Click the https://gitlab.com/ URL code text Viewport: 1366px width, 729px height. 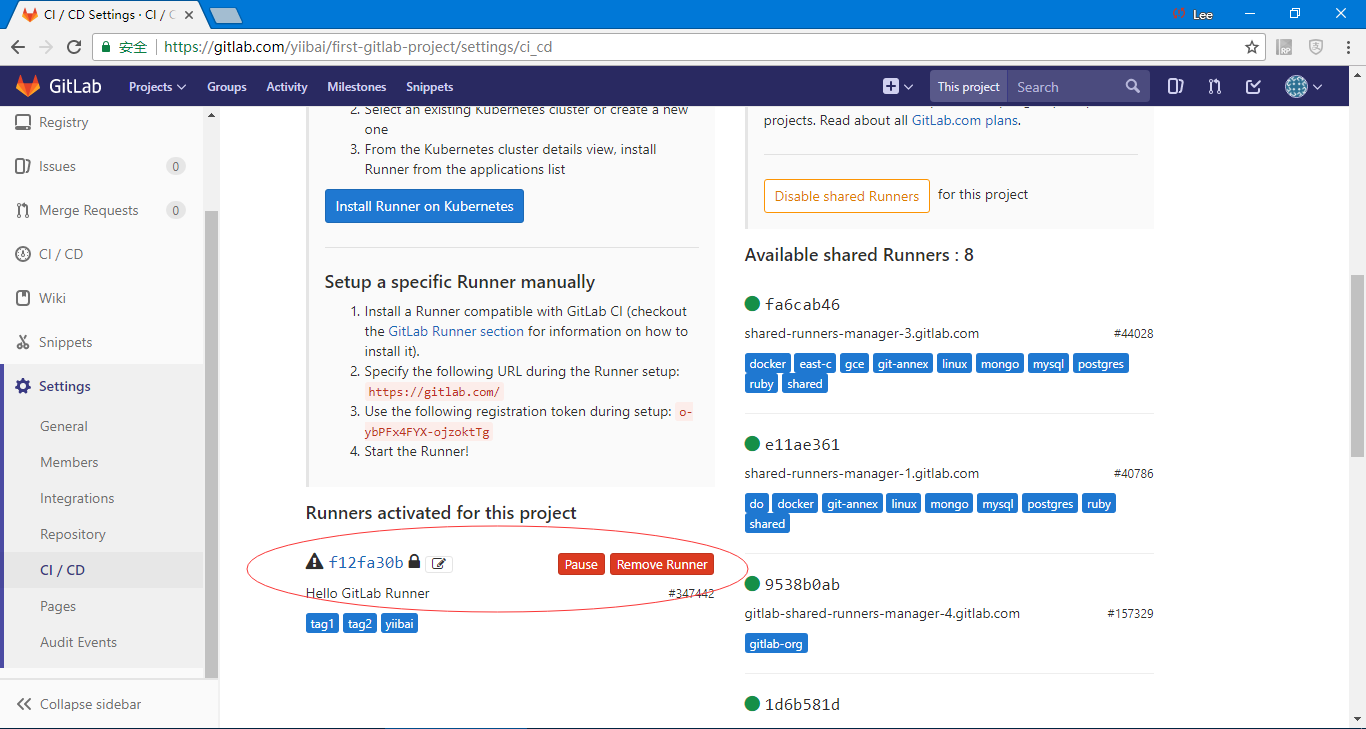click(x=434, y=392)
